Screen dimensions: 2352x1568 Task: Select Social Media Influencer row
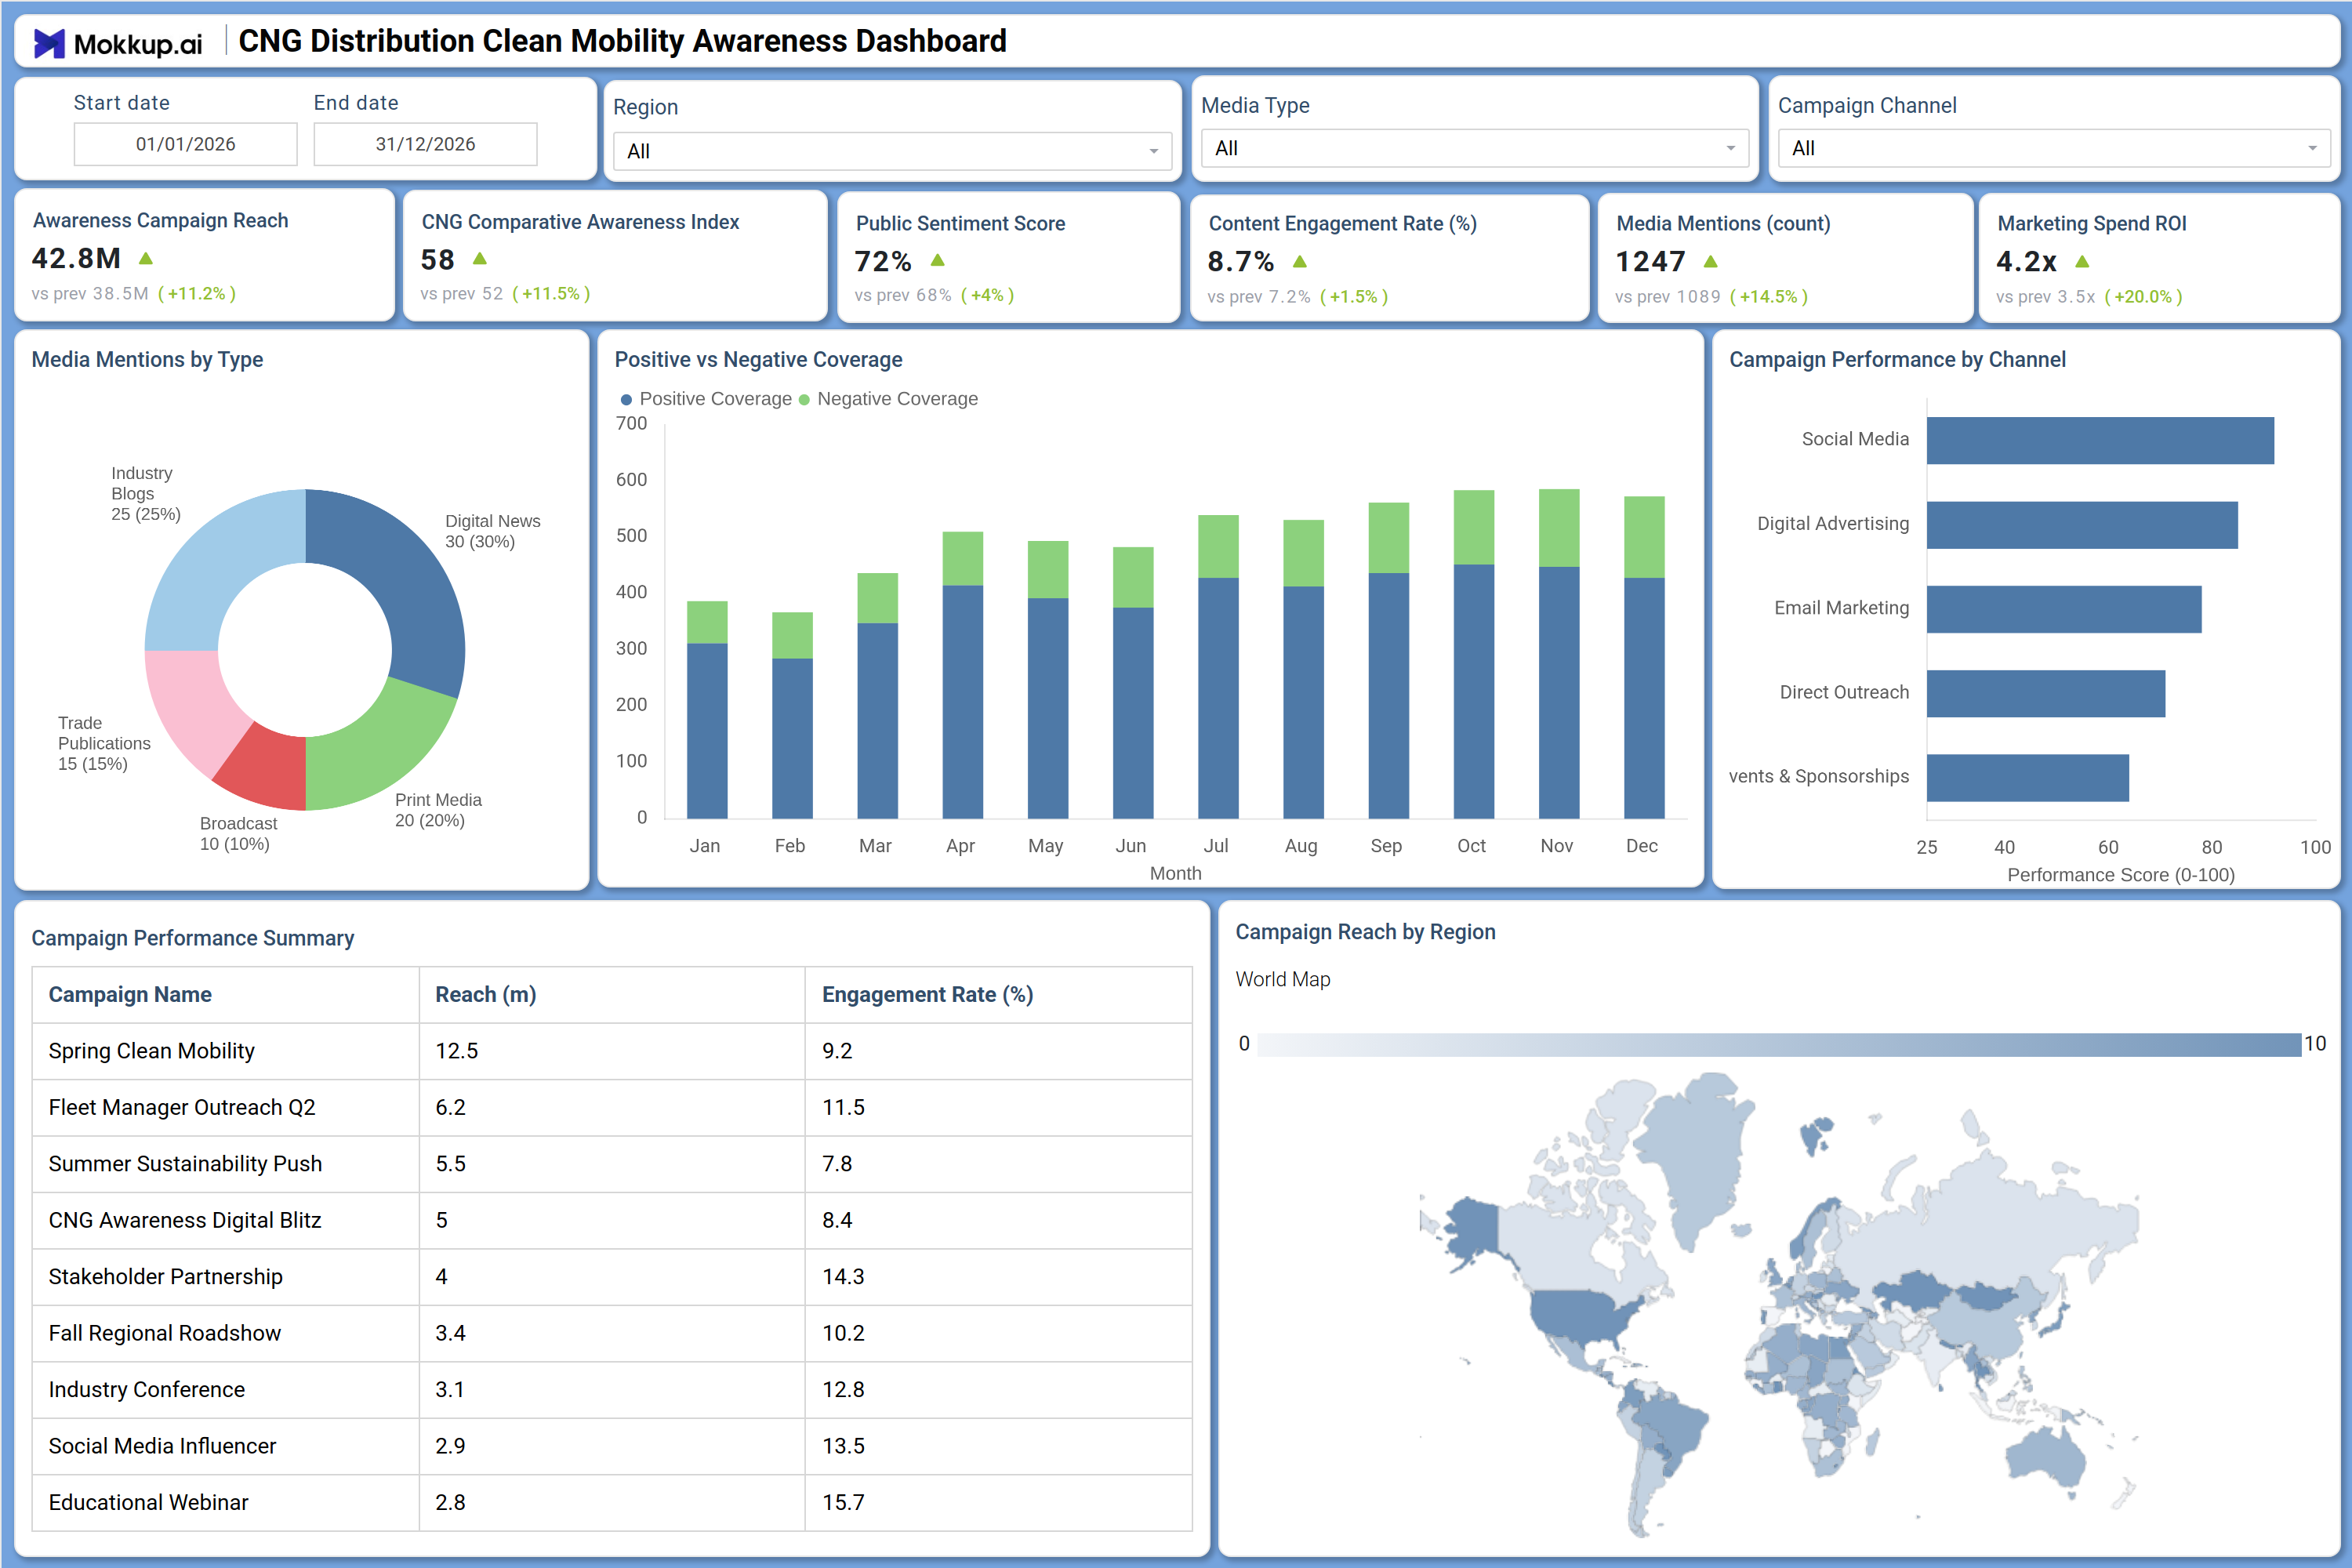pos(612,1446)
